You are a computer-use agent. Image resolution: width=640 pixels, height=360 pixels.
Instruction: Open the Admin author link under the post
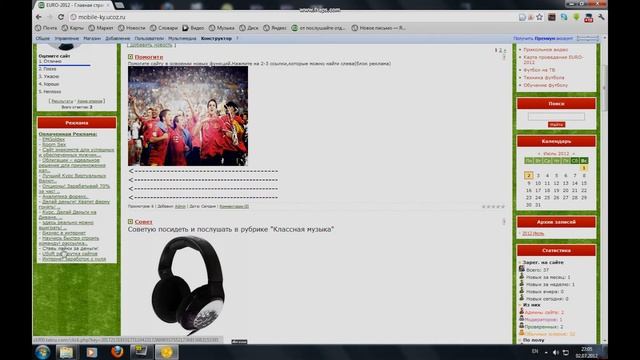pos(180,207)
